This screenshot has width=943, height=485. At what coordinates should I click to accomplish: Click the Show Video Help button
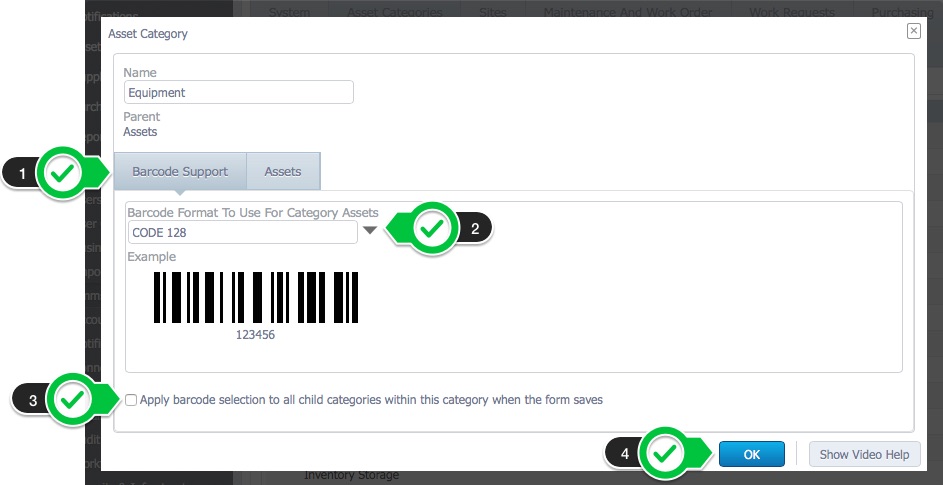(x=864, y=454)
